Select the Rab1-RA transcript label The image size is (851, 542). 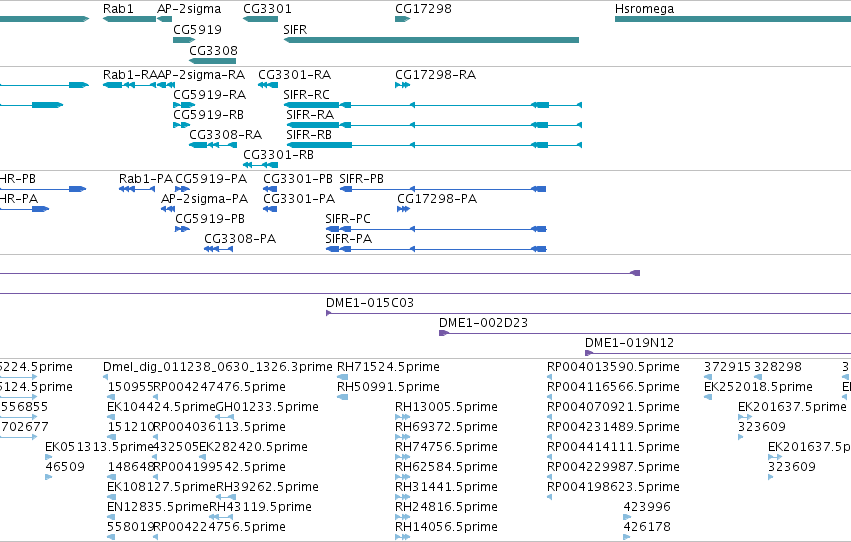pos(130,75)
